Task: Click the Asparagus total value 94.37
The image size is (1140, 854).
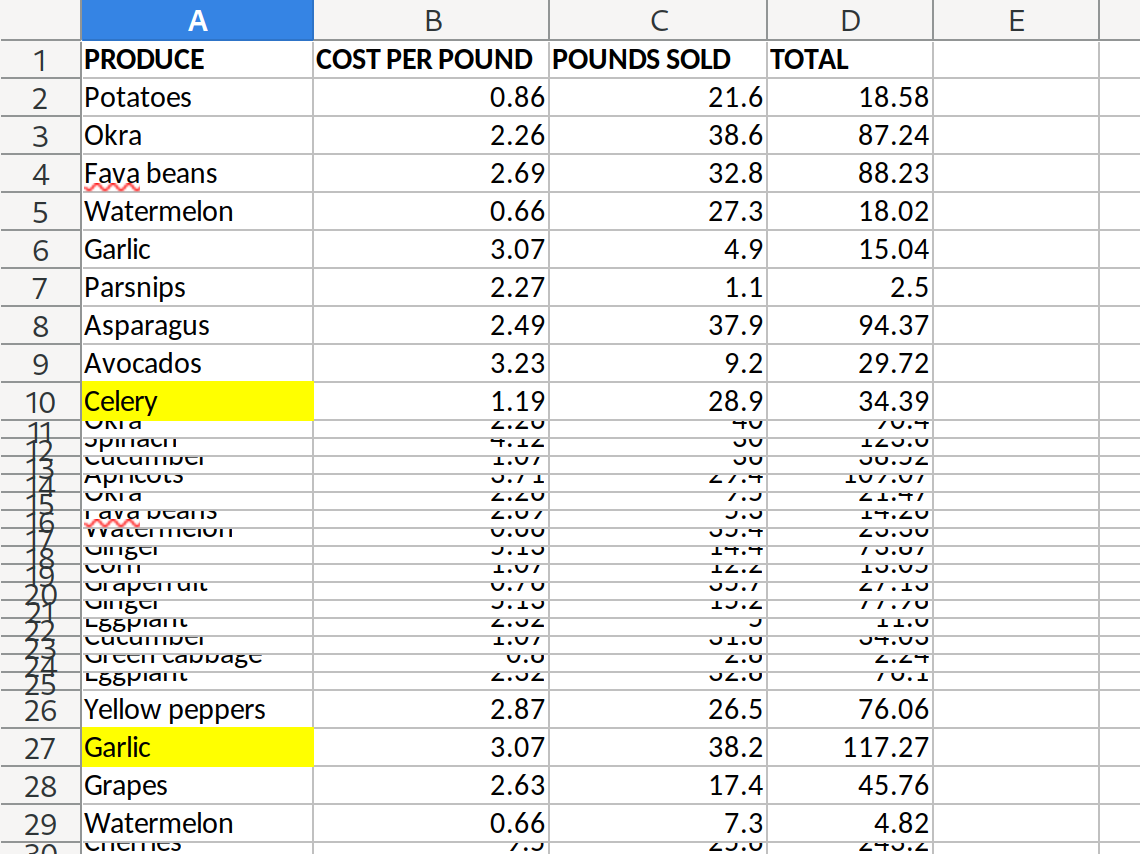Action: 849,326
